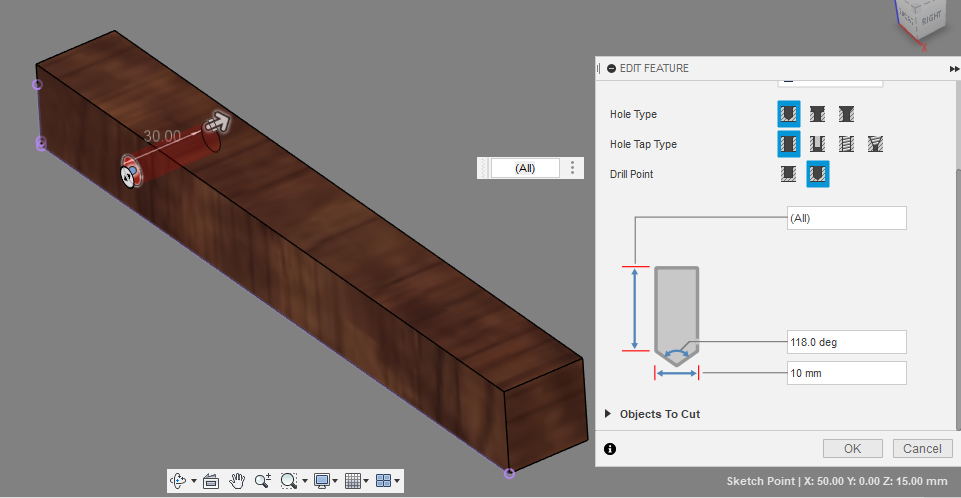Activate the Zoom tool

(263, 481)
